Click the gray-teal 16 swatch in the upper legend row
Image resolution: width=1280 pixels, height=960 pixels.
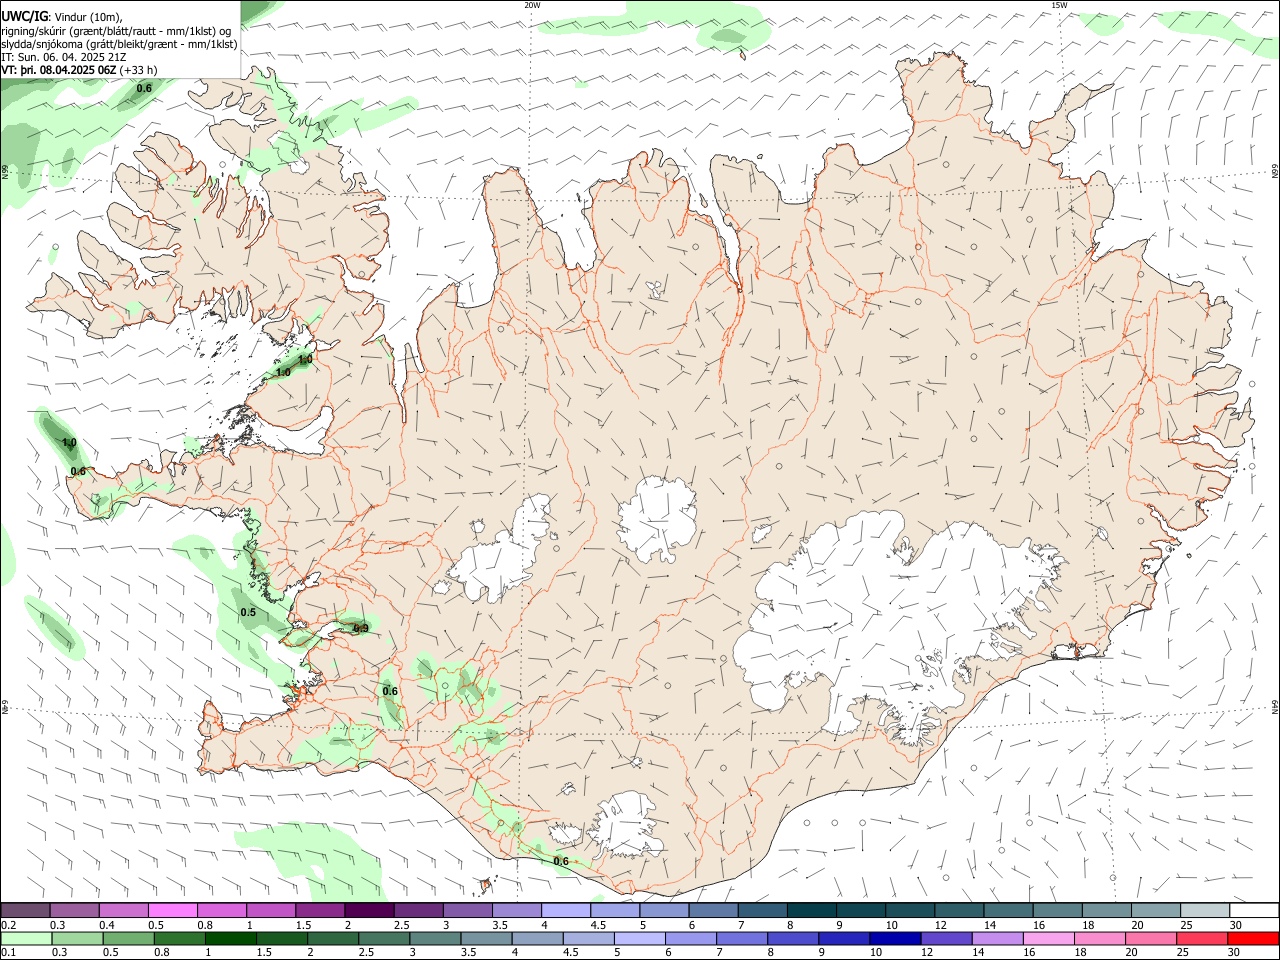tap(1057, 911)
